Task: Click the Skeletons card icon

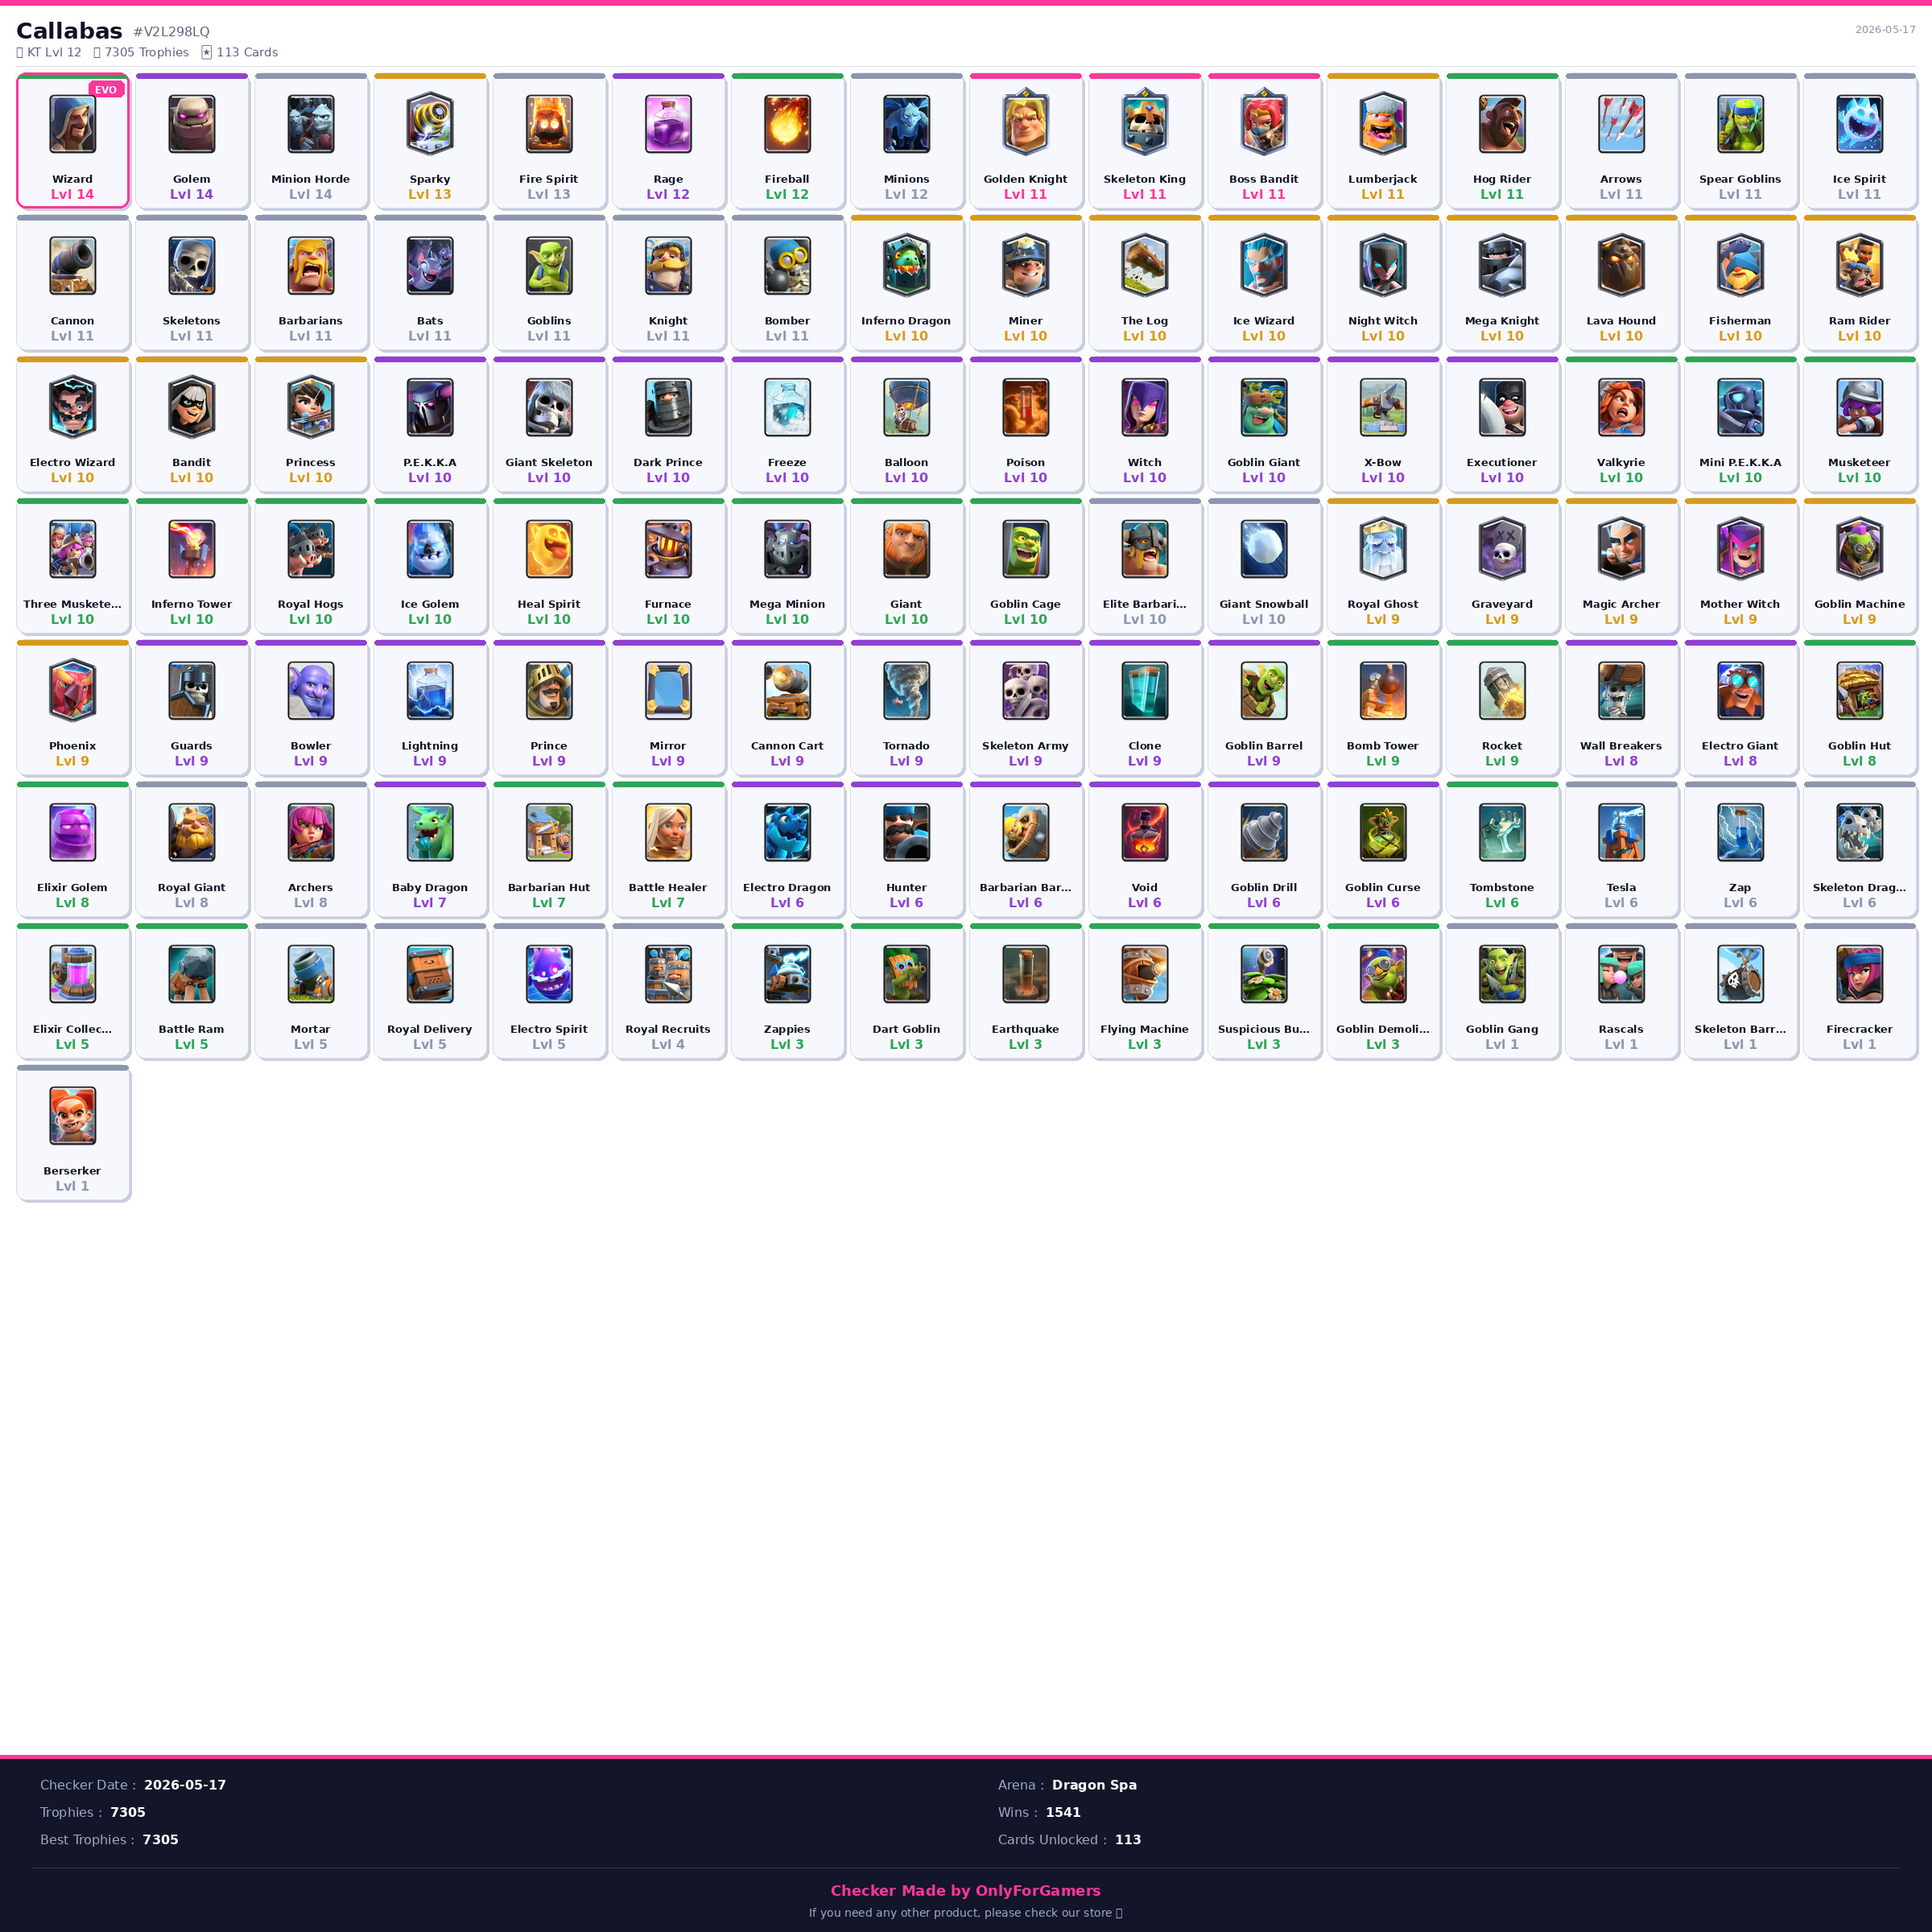Action: click(191, 266)
